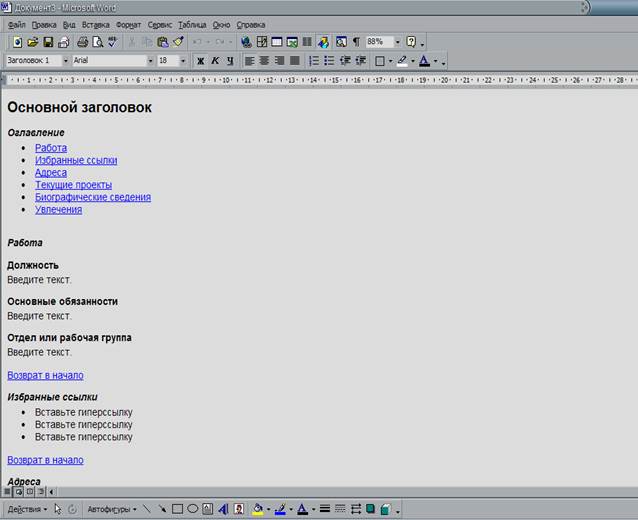The height and width of the screenshot is (520, 638).
Task: Toggle bold formatting with the Ж button
Action: (x=200, y=61)
